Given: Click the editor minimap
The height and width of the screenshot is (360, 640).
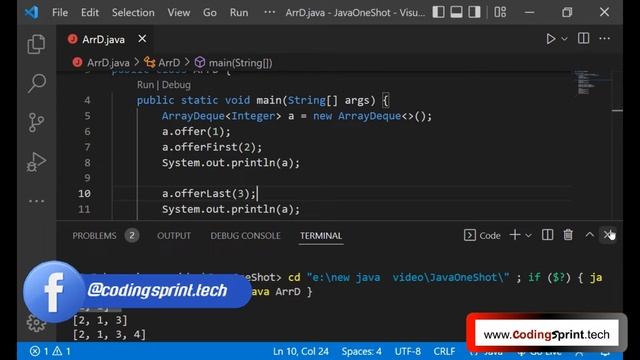Looking at the screenshot, I should [x=588, y=82].
